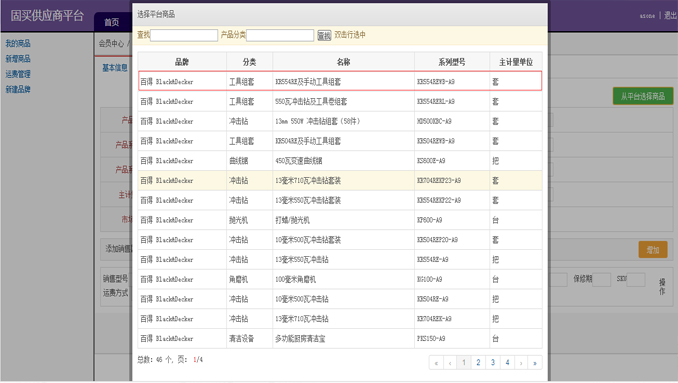Select row 13毫米550瓦冲击钻套装
The image size is (678, 383).
340,201
